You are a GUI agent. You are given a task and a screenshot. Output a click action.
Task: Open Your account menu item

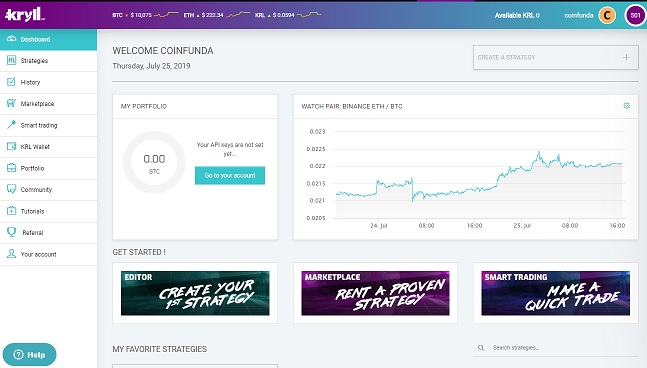pos(48,254)
